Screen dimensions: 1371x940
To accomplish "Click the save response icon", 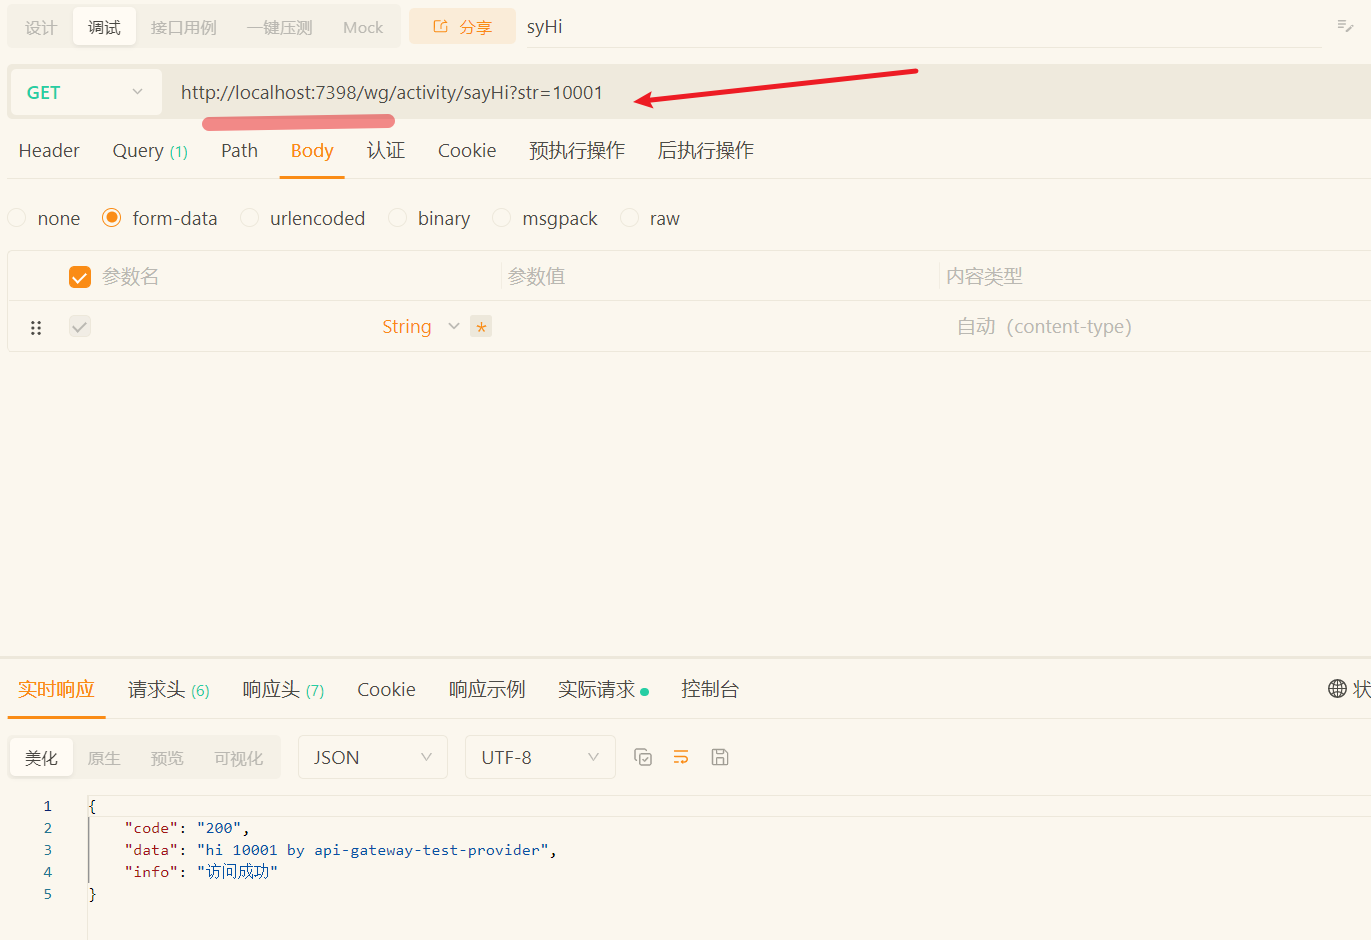I will tap(719, 757).
